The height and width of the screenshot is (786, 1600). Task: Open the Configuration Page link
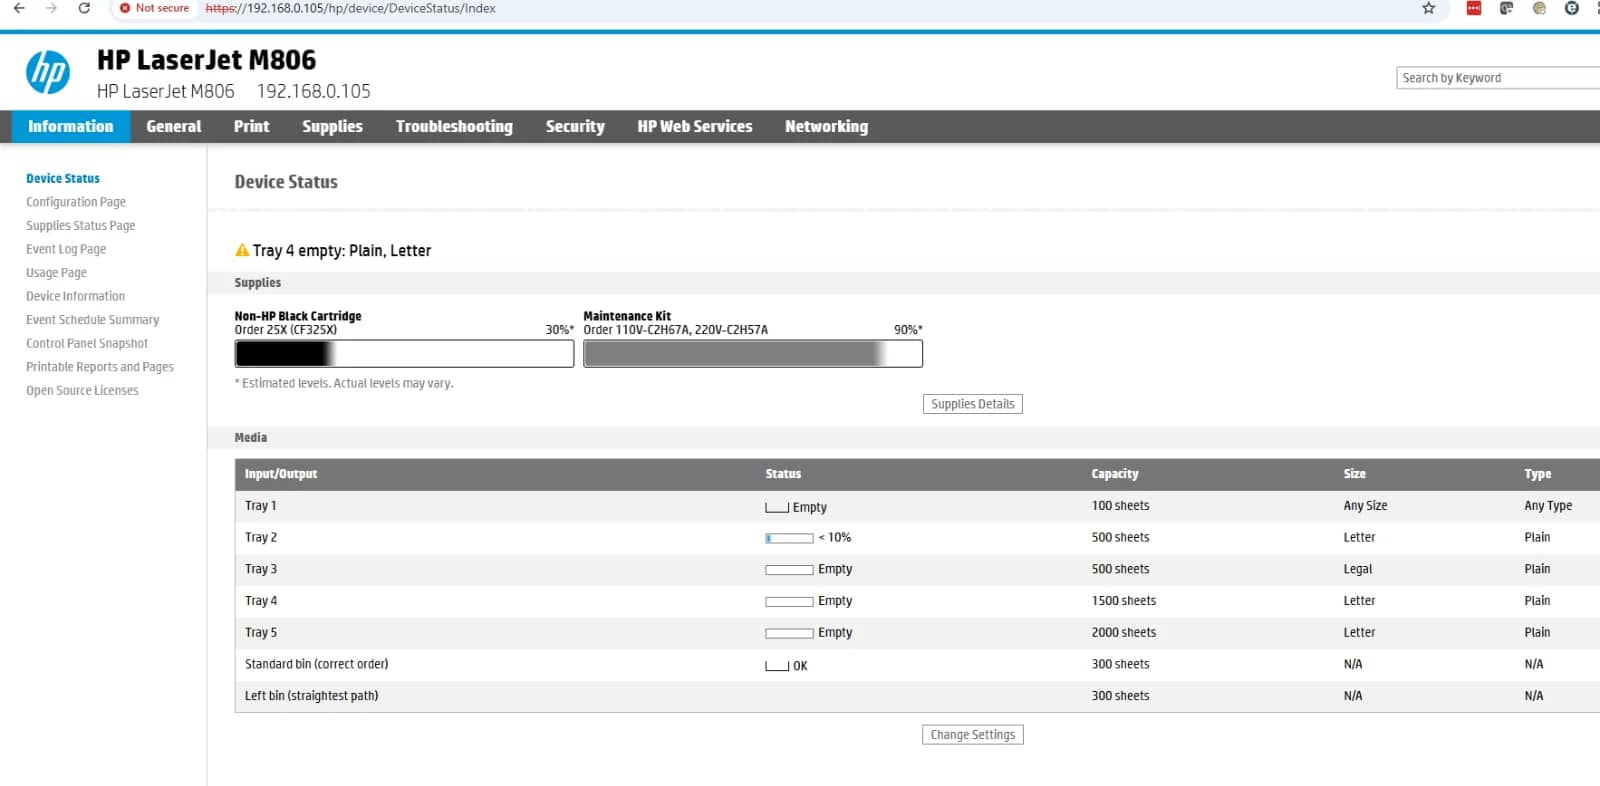point(76,202)
